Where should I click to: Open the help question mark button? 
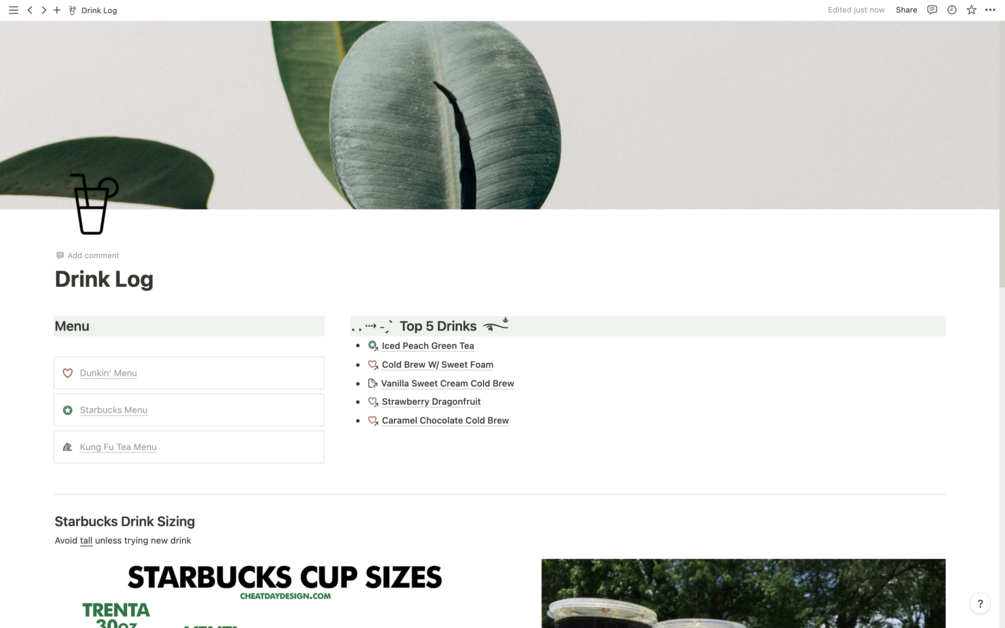click(x=980, y=603)
